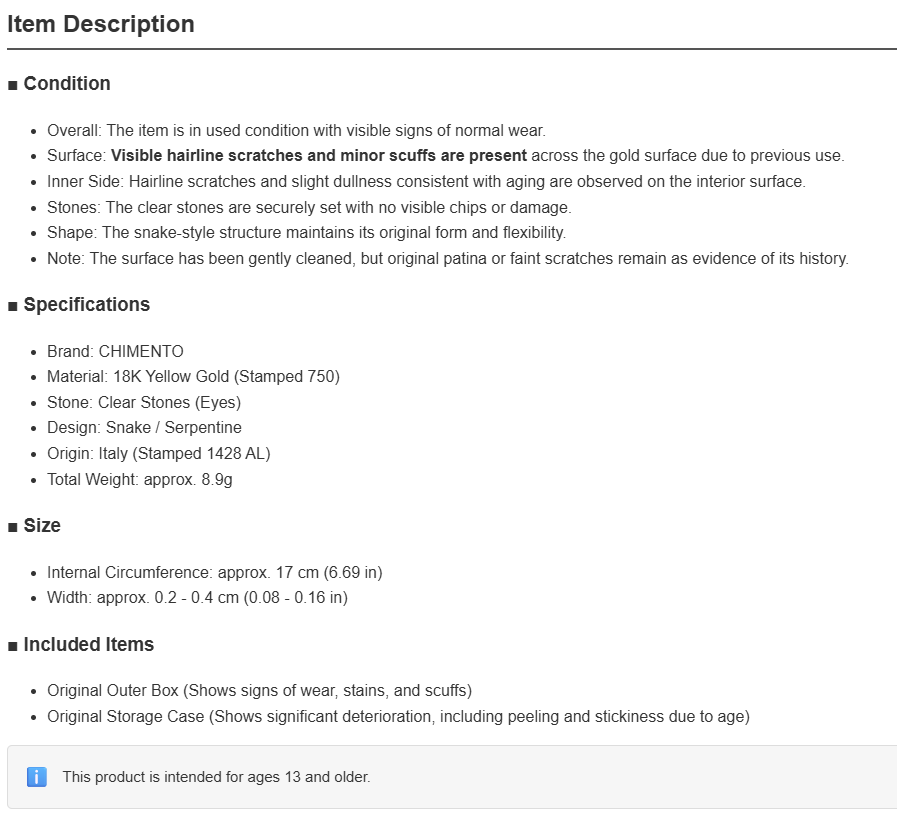Click the Internal Circumference measurement line
This screenshot has width=897, height=820.
click(x=215, y=572)
